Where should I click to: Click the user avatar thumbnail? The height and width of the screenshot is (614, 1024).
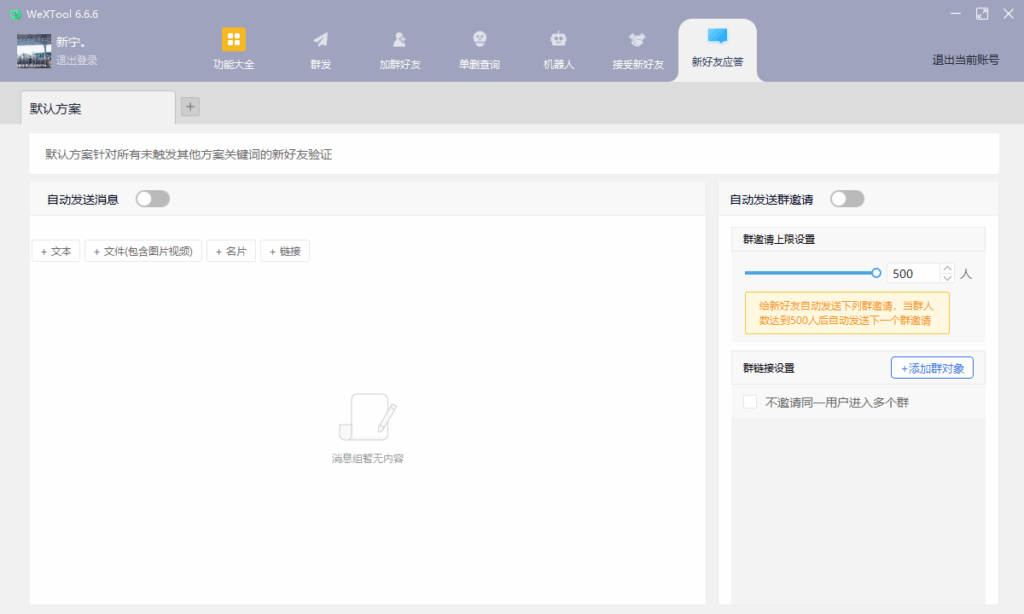point(34,51)
